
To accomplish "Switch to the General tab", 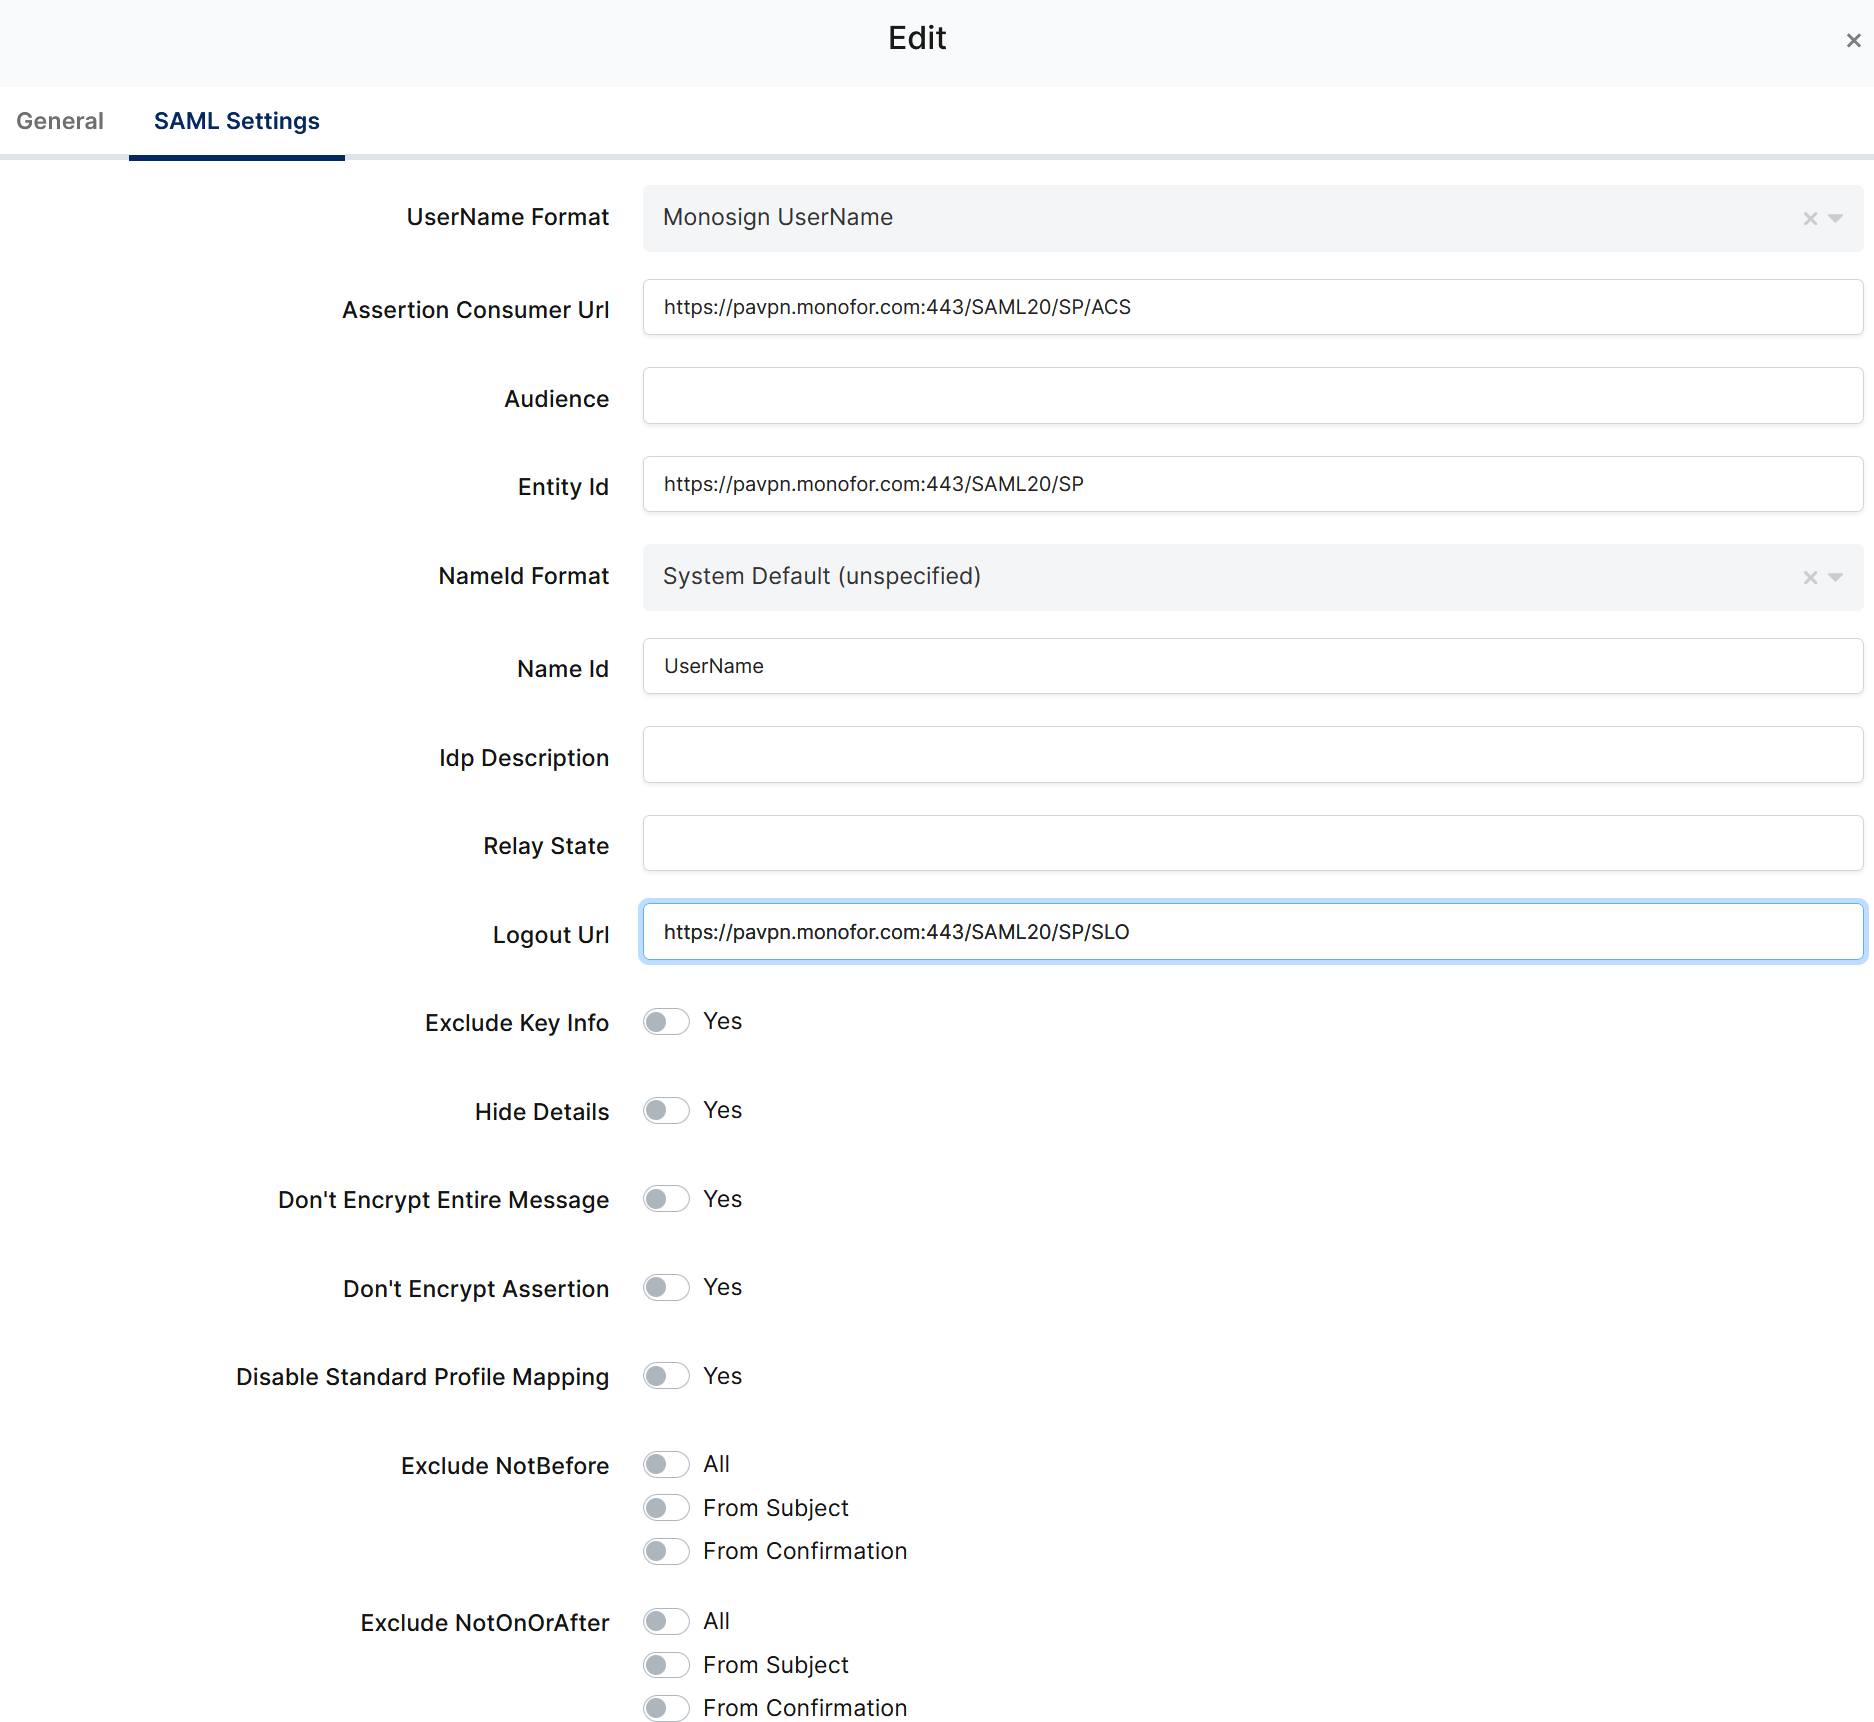I will pyautogui.click(x=60, y=121).
